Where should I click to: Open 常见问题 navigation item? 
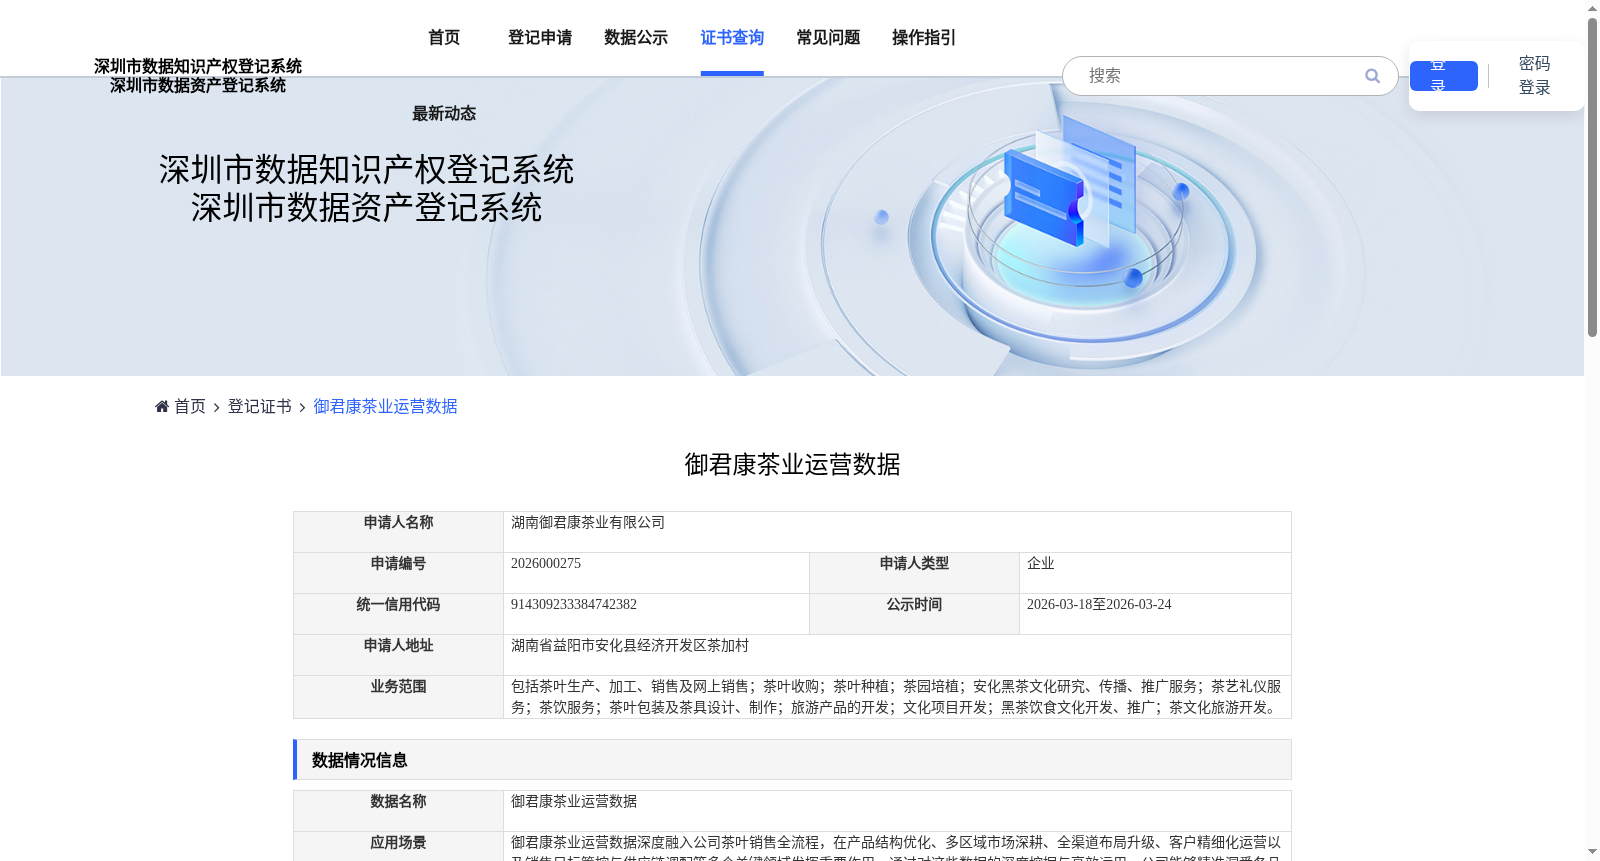[828, 38]
